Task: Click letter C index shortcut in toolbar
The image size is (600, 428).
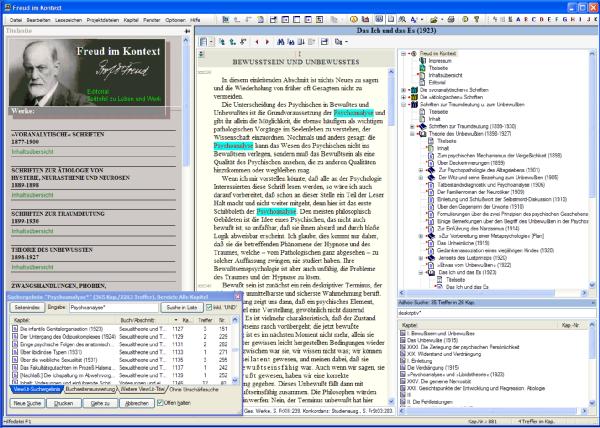Action: click(x=533, y=19)
